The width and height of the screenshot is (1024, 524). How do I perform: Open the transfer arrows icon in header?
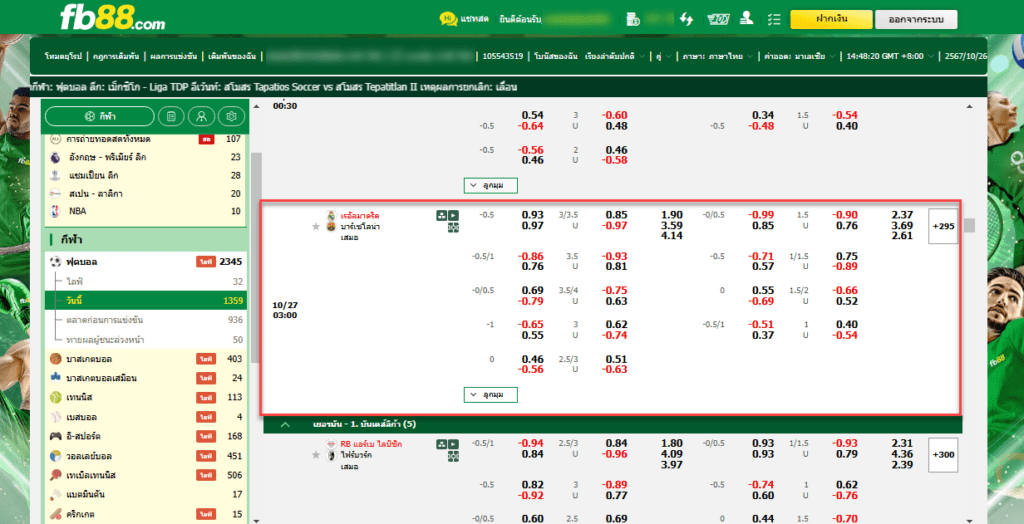pos(686,19)
